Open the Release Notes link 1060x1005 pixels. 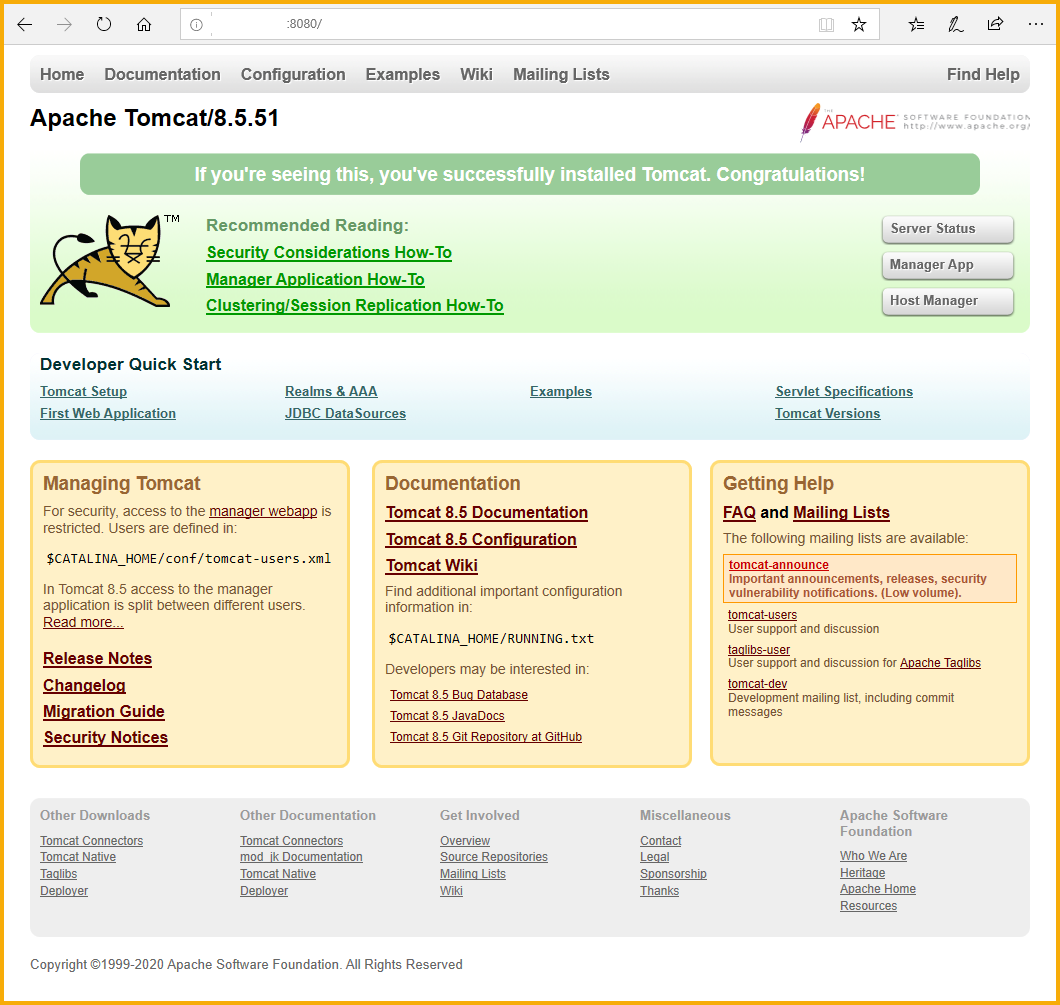(x=97, y=658)
